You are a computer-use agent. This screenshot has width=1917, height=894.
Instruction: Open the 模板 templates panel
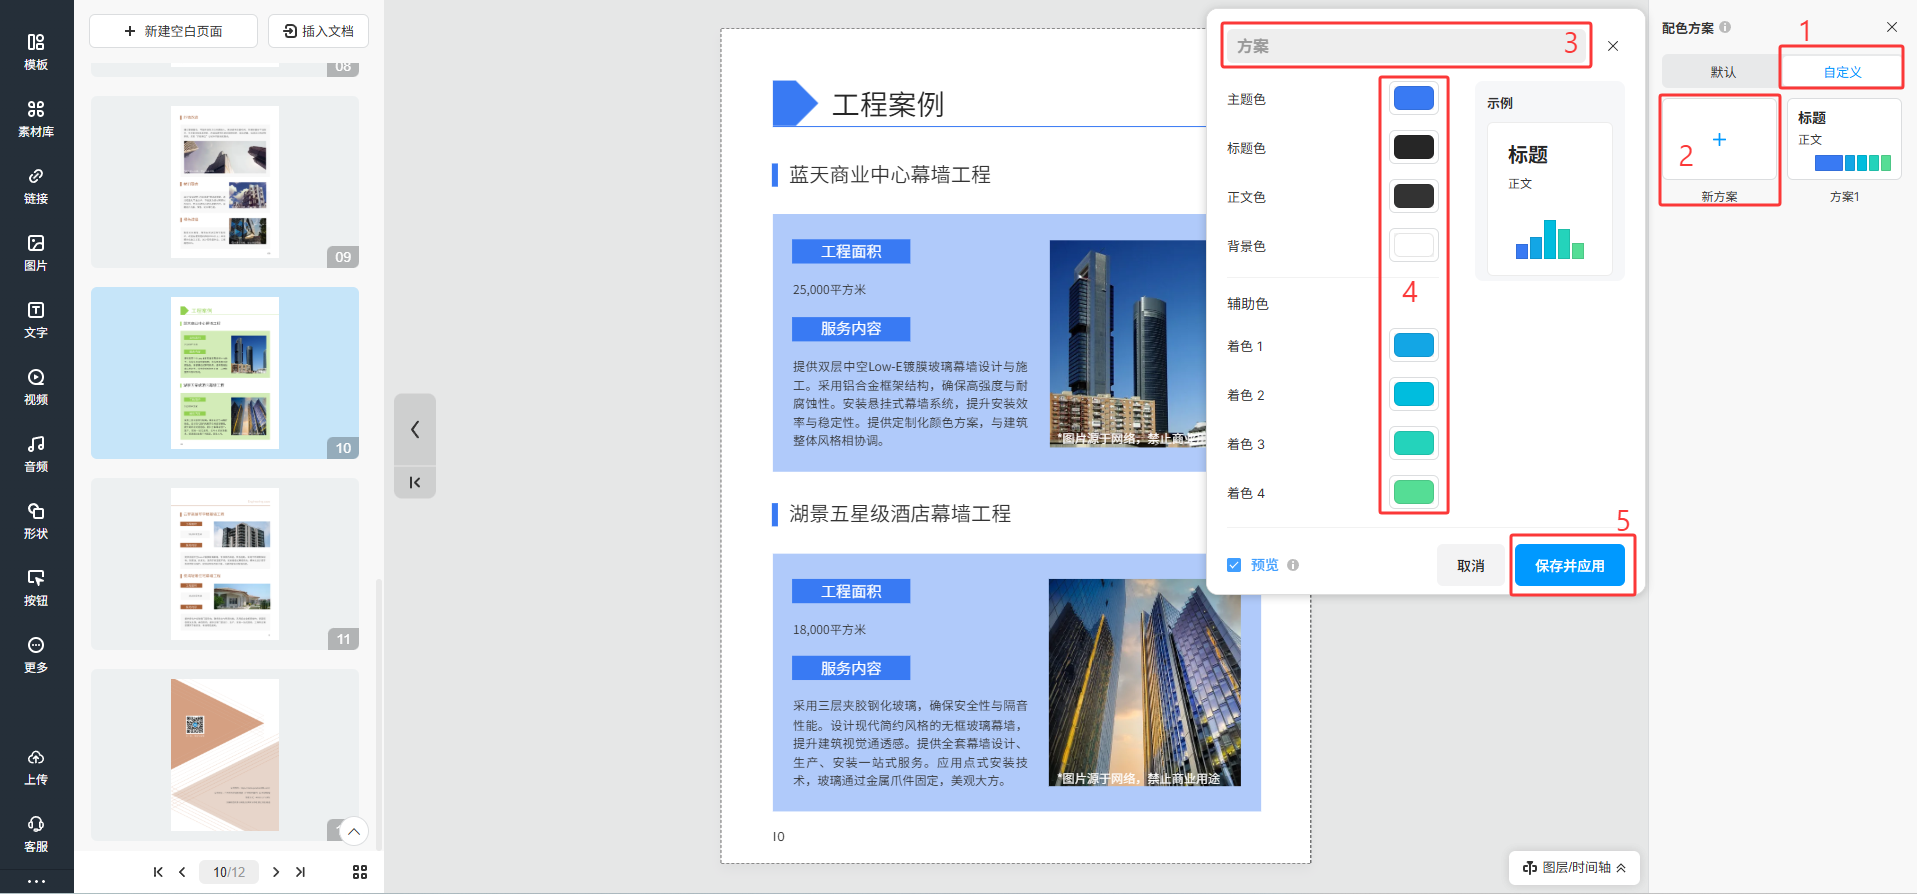36,51
